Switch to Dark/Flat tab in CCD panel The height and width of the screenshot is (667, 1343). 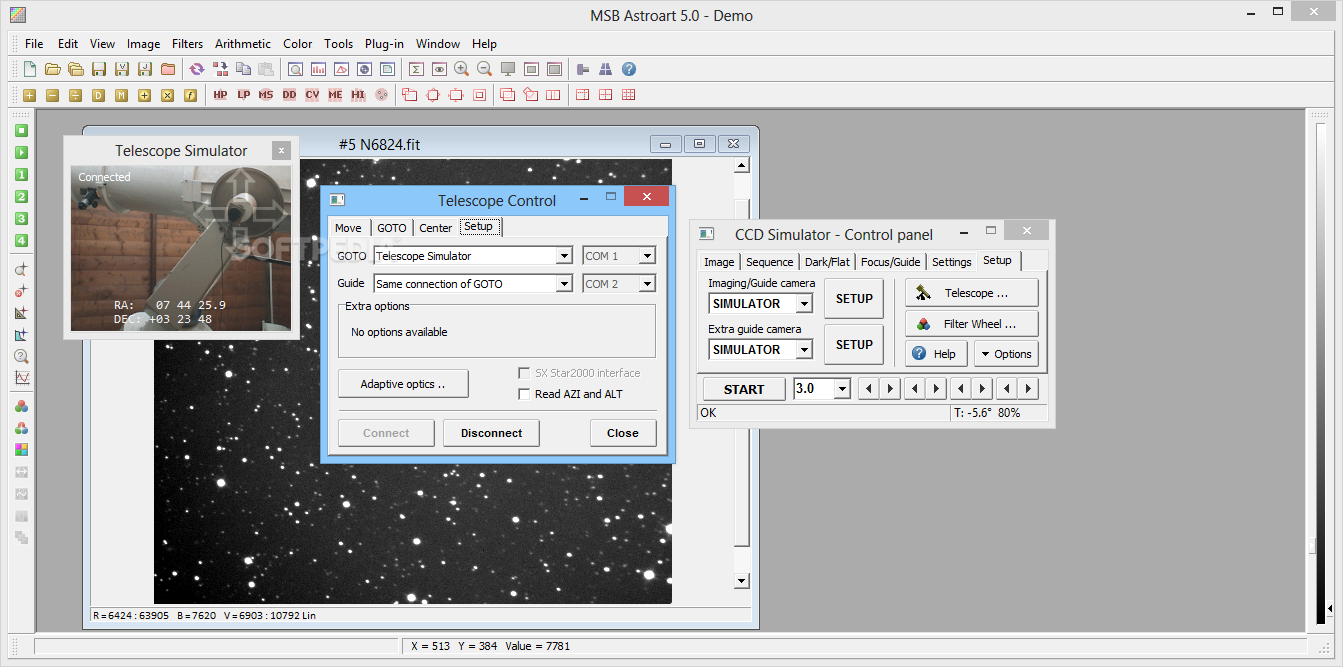tap(827, 262)
